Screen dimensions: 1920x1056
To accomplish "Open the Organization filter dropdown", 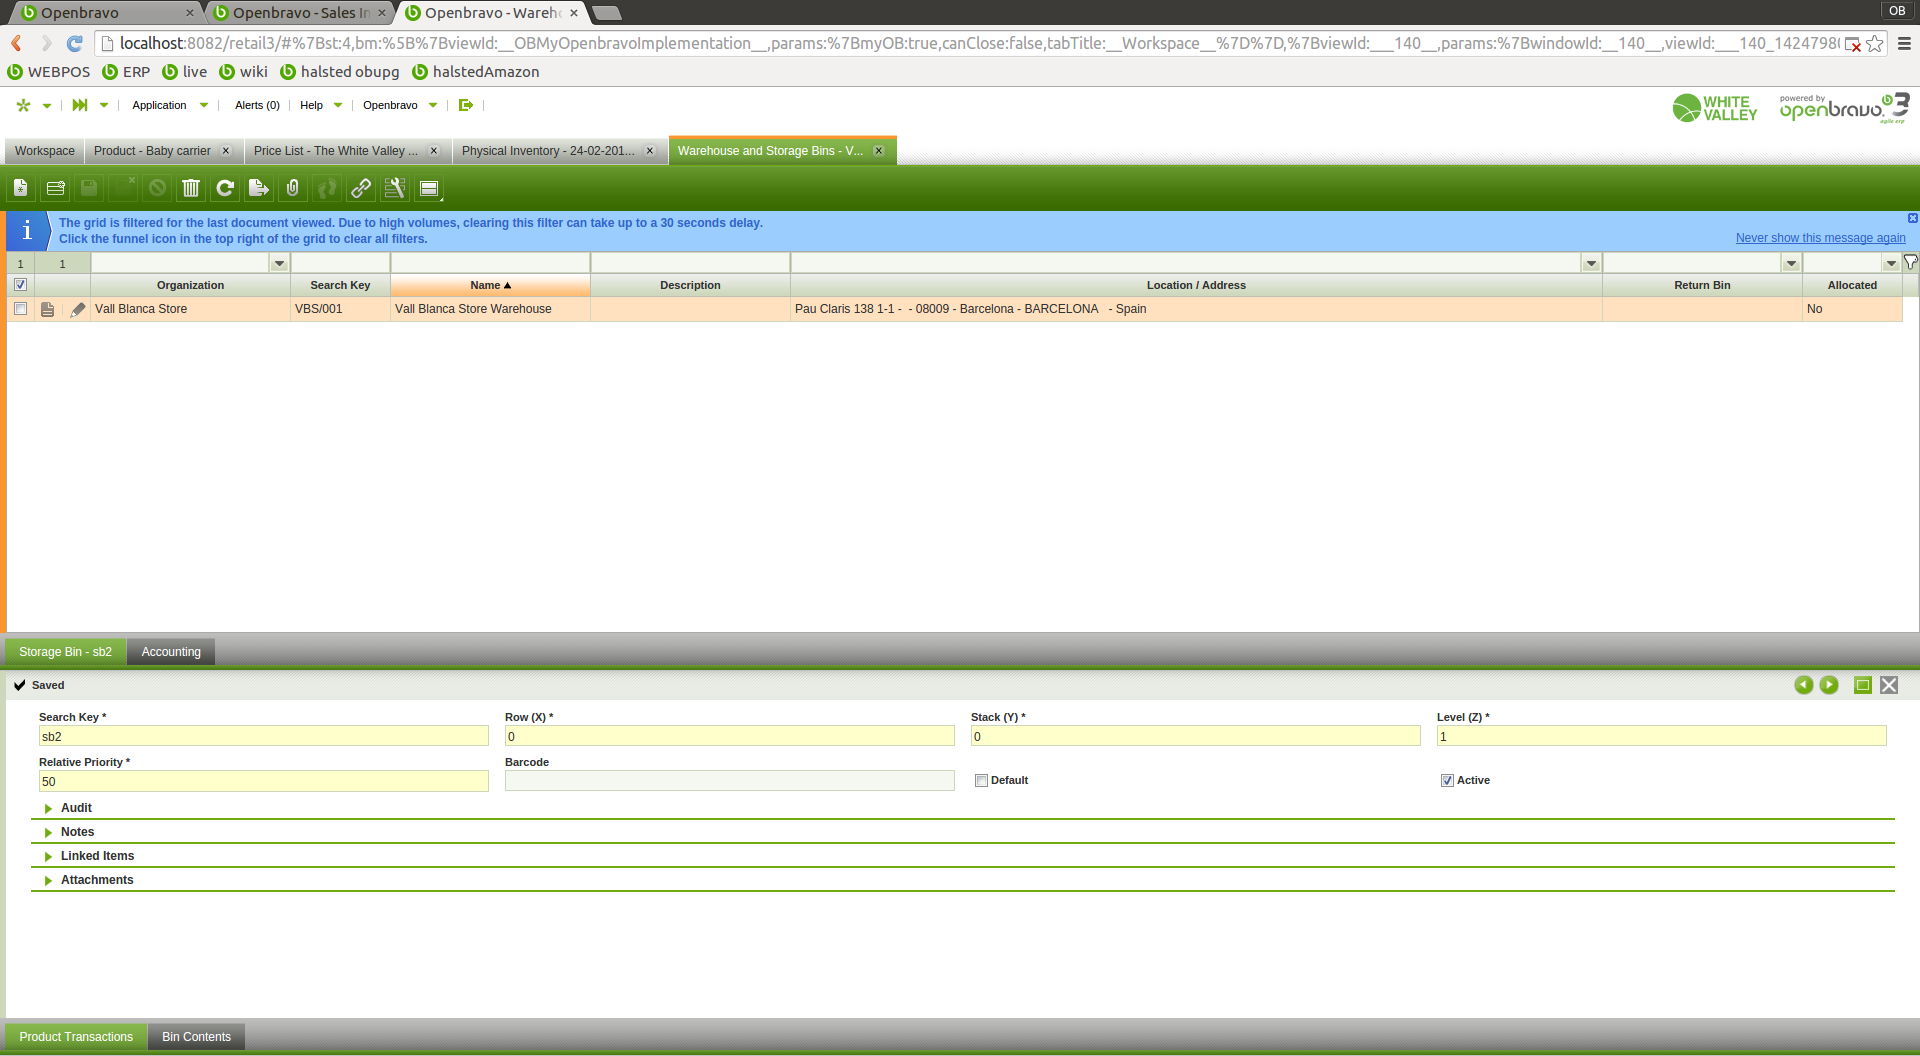I will click(x=279, y=264).
